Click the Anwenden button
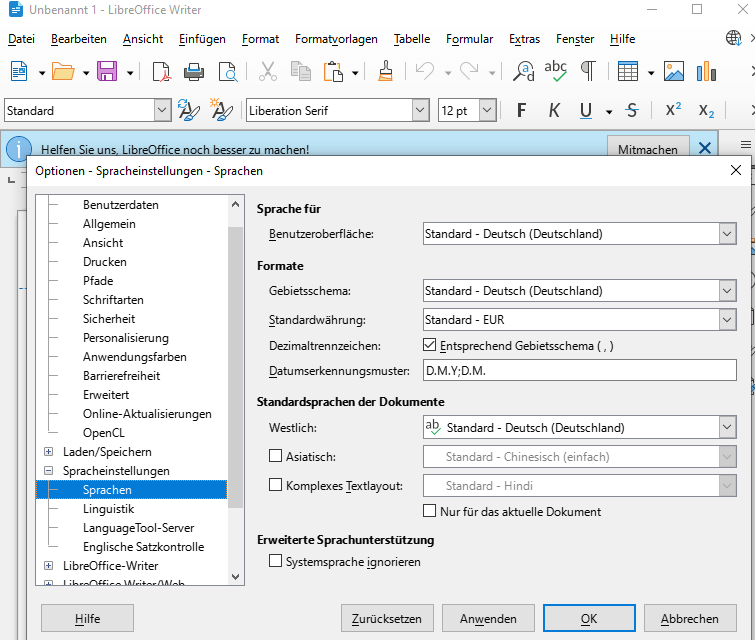This screenshot has height=640, width=755. [x=488, y=618]
